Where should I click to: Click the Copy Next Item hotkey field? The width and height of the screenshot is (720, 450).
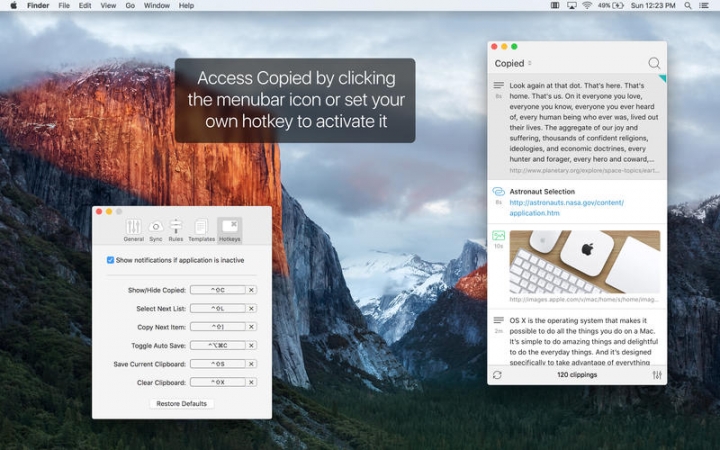point(218,326)
